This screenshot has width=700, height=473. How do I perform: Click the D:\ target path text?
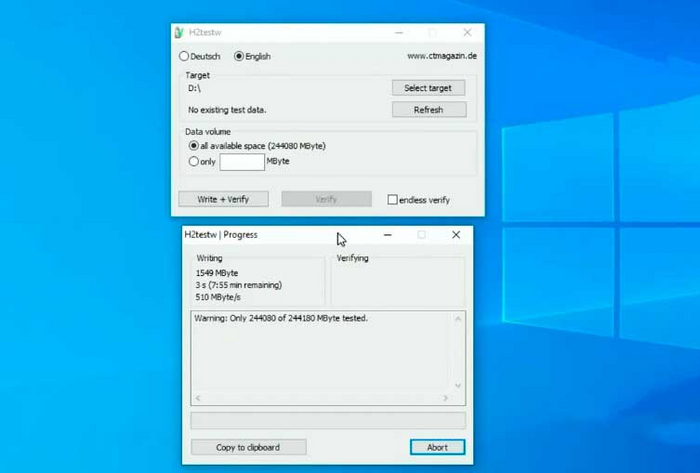pos(194,88)
